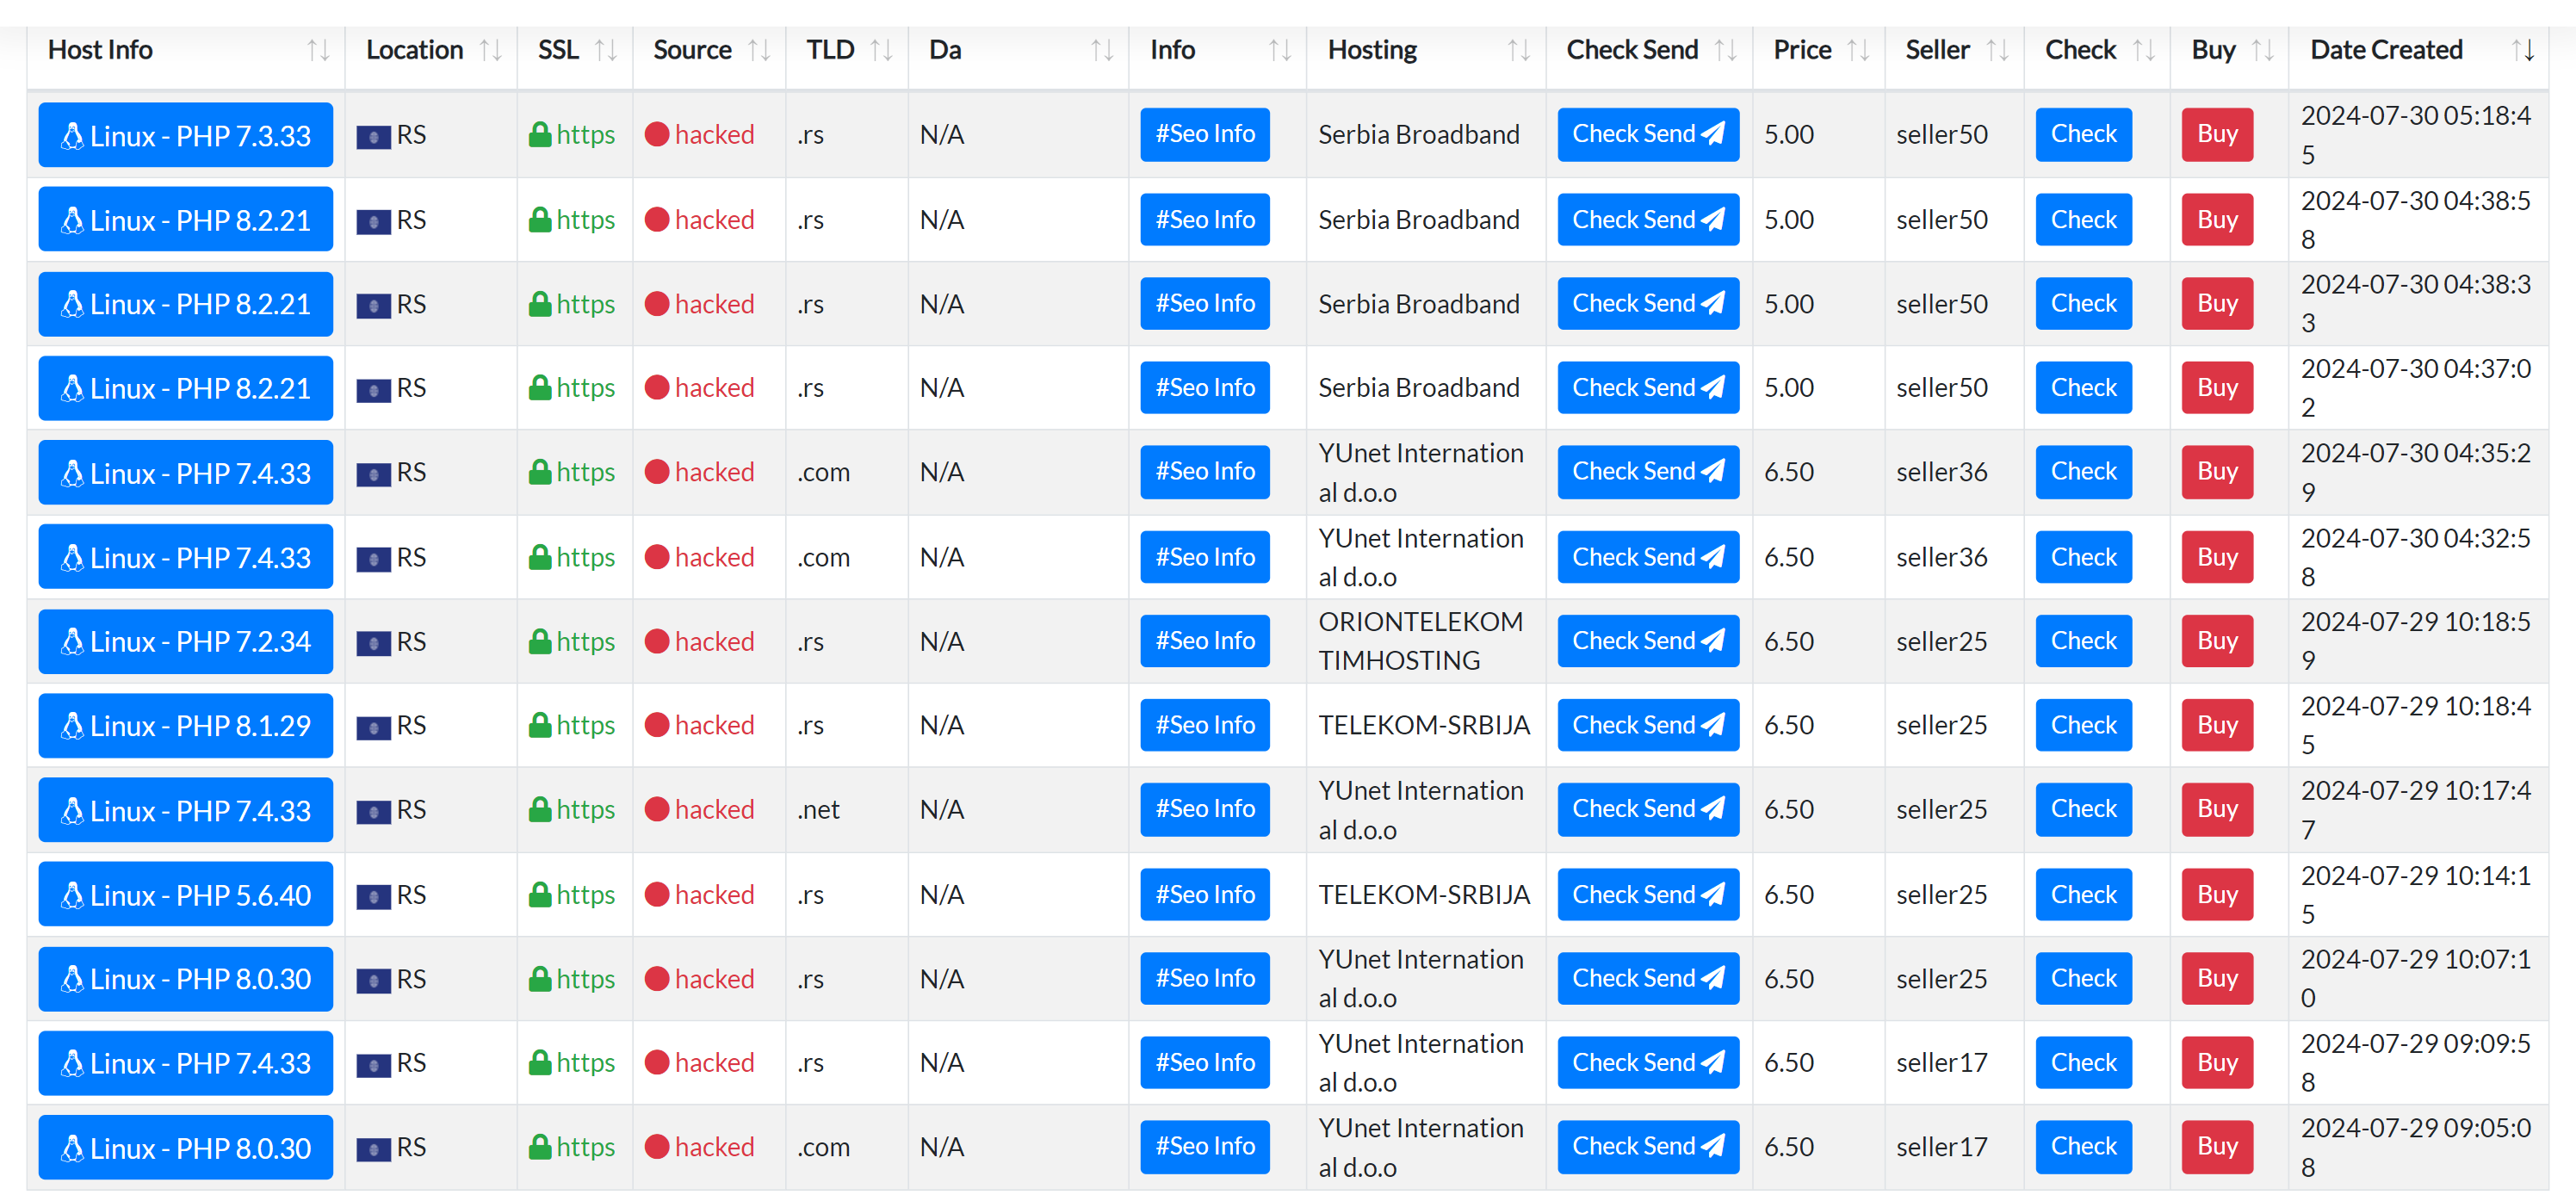
Task: Click Check Send in the row created 2024-07-29 09:09:58
Action: coord(1647,1062)
